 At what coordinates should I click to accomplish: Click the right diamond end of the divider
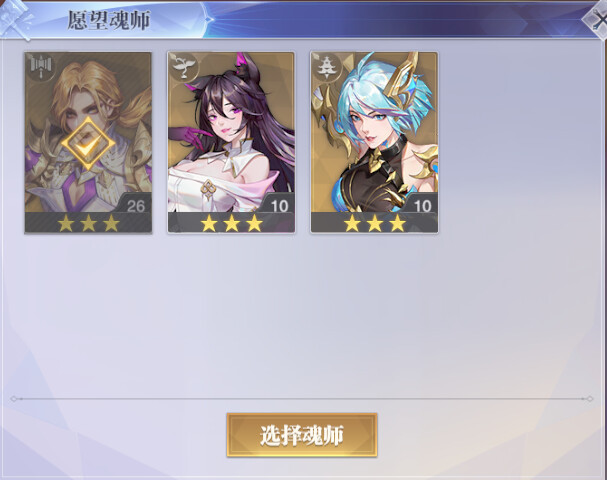coord(590,398)
